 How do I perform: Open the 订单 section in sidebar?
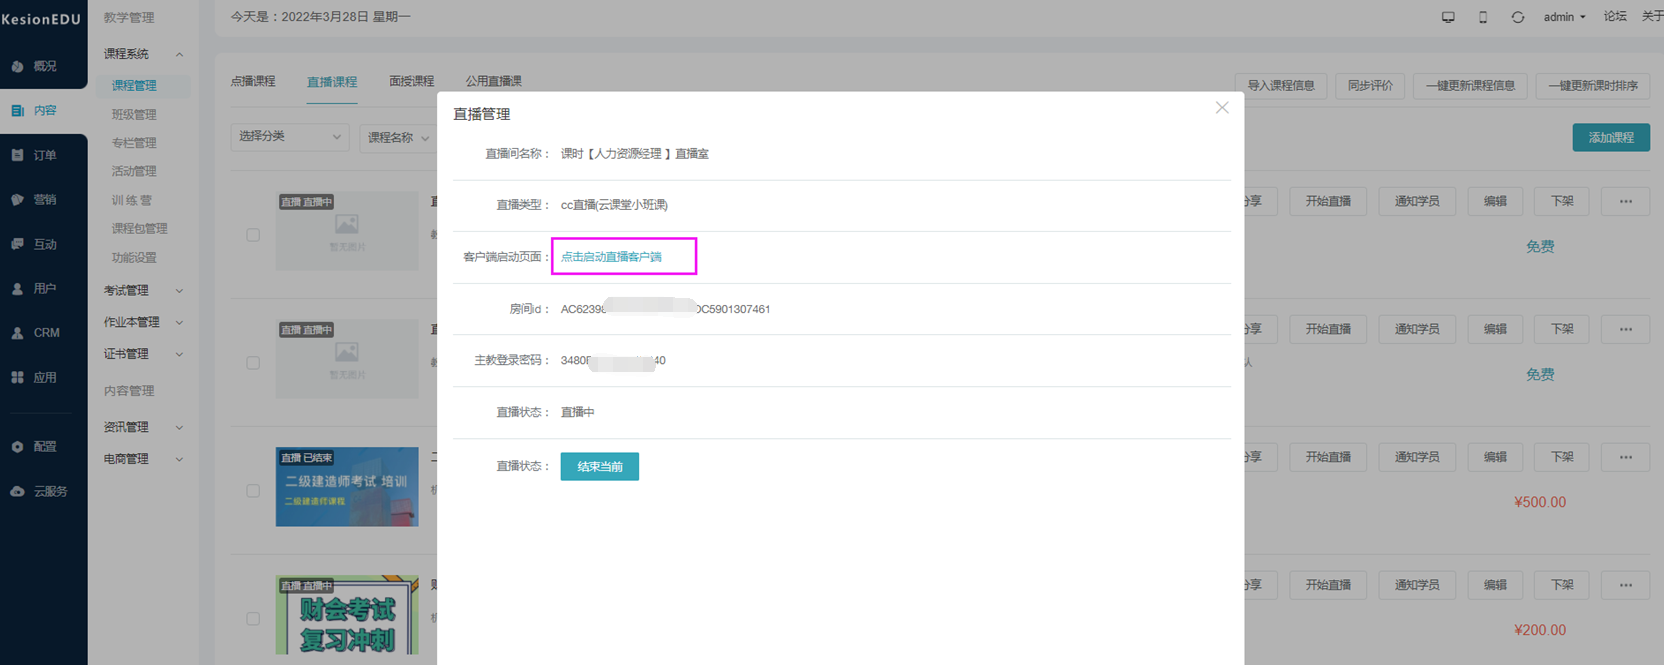(x=43, y=155)
